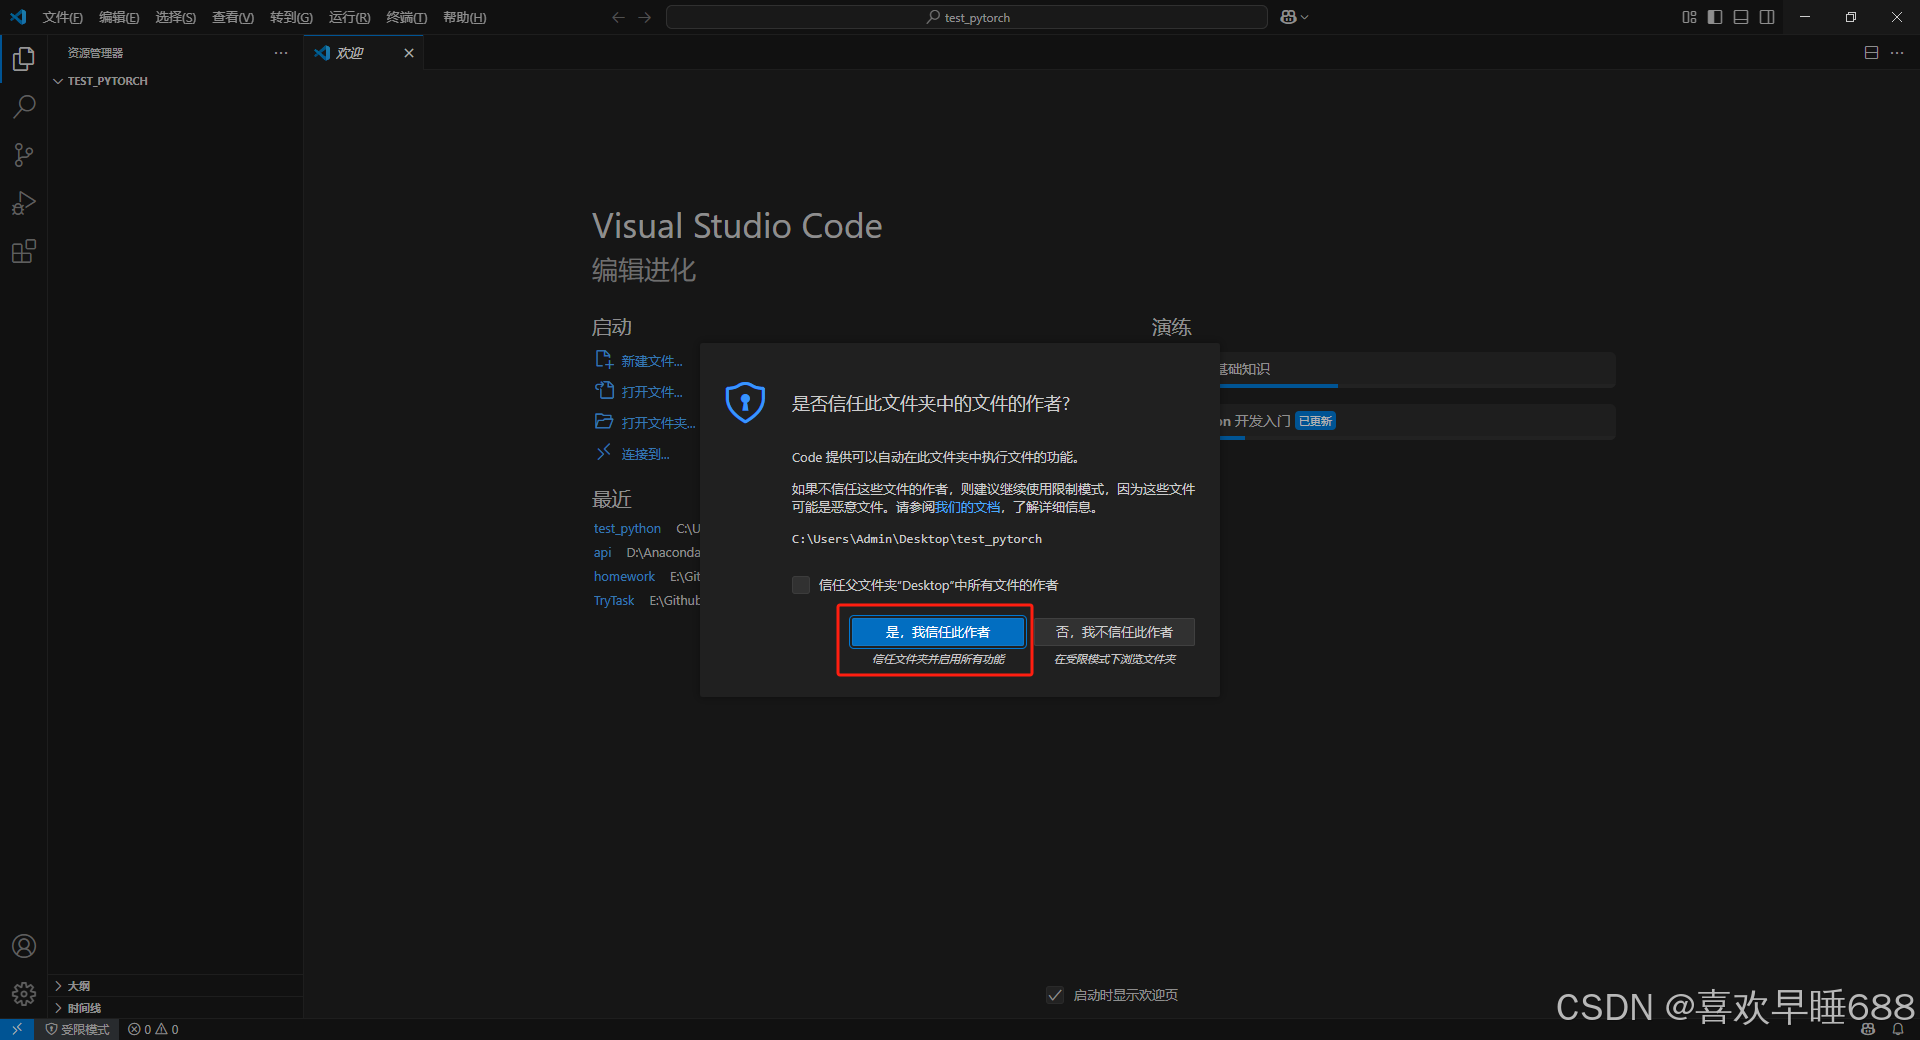1920x1040 pixels.
Task: Open Source Control view icon
Action: pos(23,155)
